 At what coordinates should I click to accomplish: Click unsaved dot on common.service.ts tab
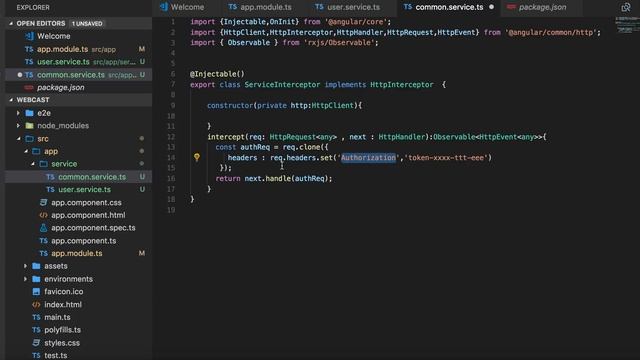tap(491, 7)
